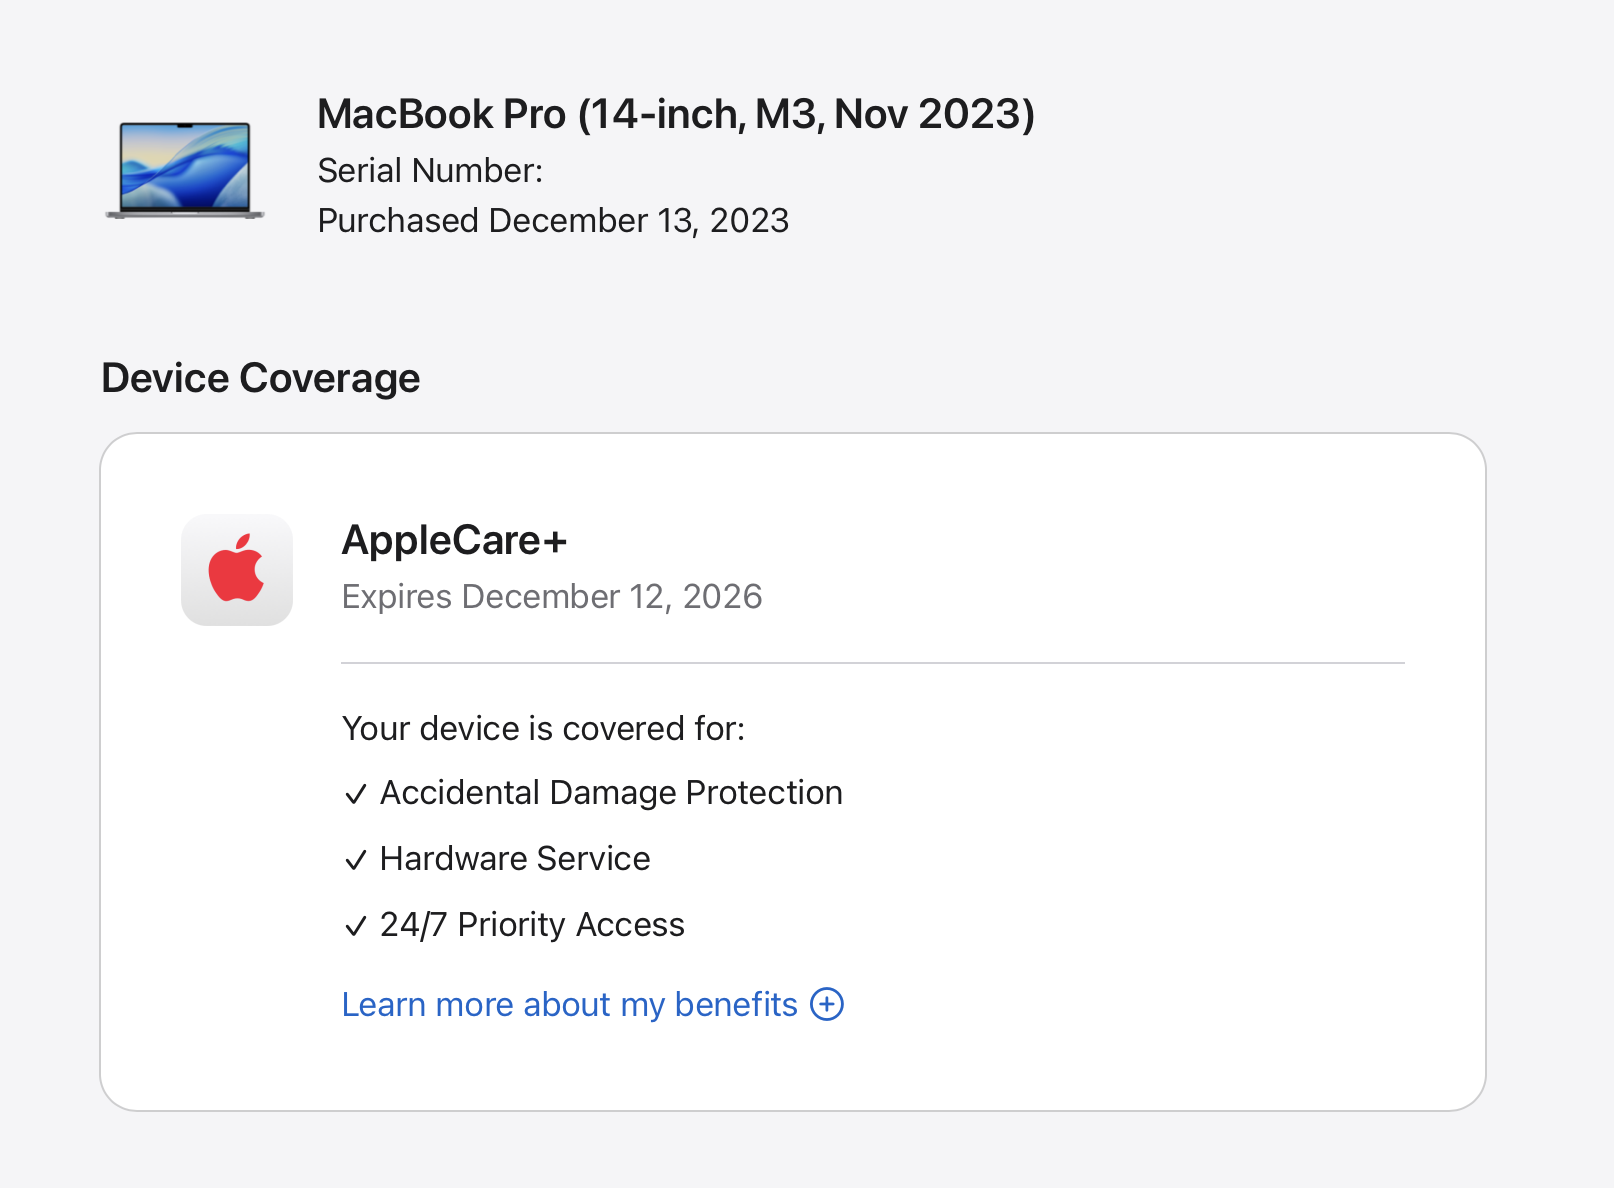Expand benefits with the circled plus icon

click(827, 1004)
